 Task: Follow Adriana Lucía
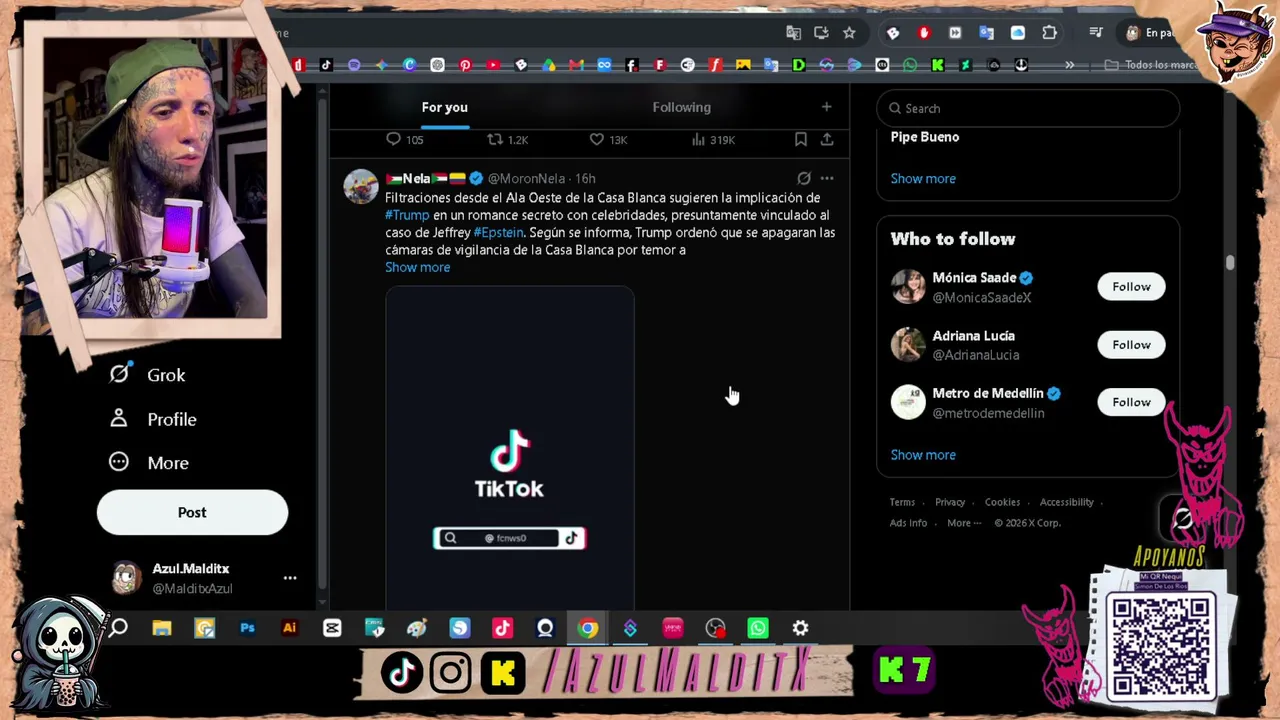tap(1131, 345)
